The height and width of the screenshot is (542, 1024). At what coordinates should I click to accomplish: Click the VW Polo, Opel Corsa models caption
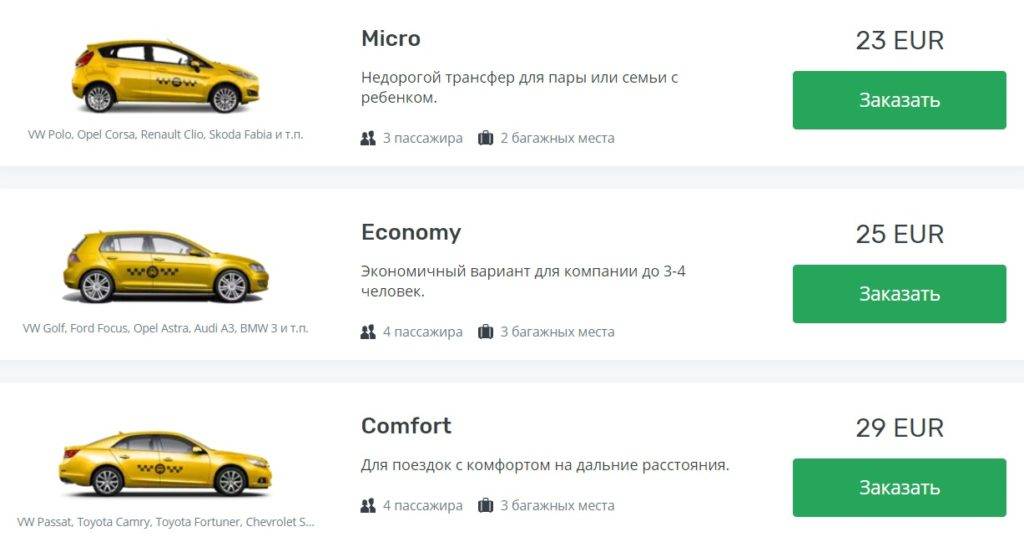[x=165, y=134]
